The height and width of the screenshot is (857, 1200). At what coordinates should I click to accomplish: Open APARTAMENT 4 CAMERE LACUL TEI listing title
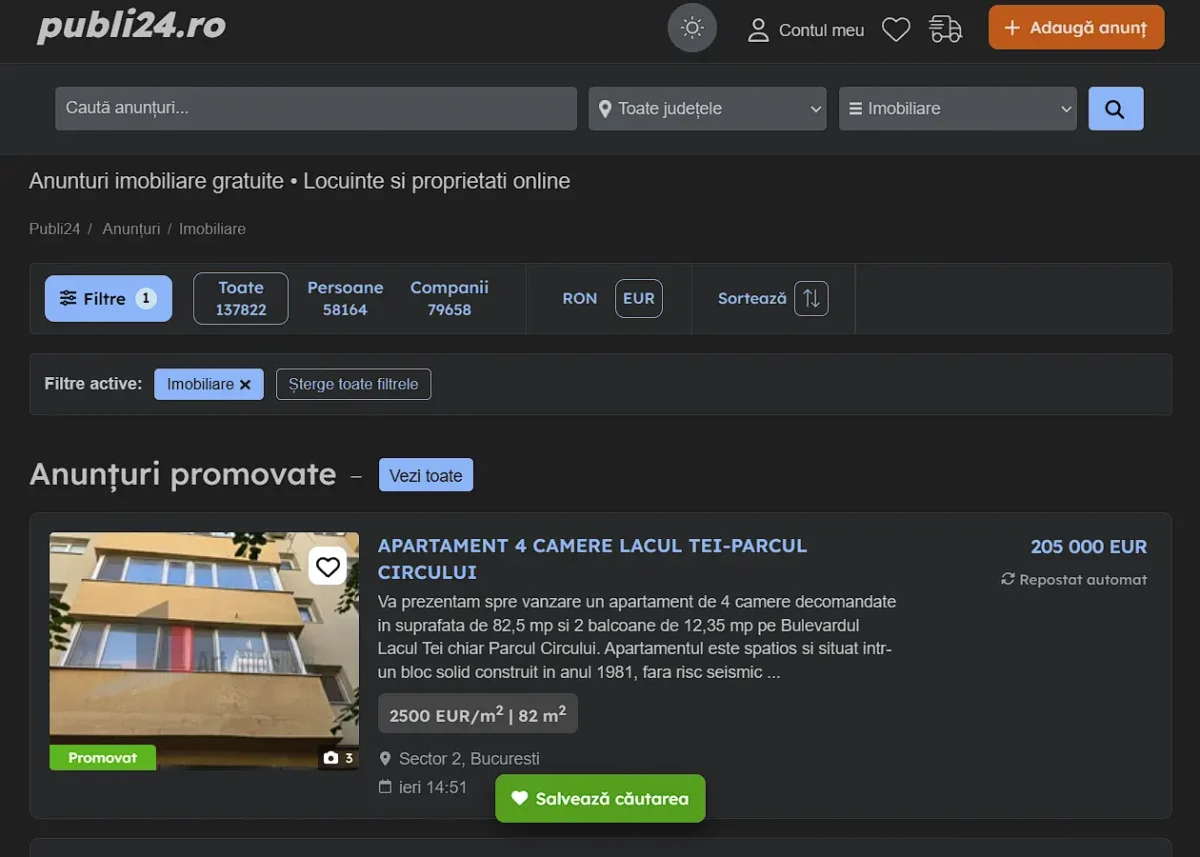[592, 559]
